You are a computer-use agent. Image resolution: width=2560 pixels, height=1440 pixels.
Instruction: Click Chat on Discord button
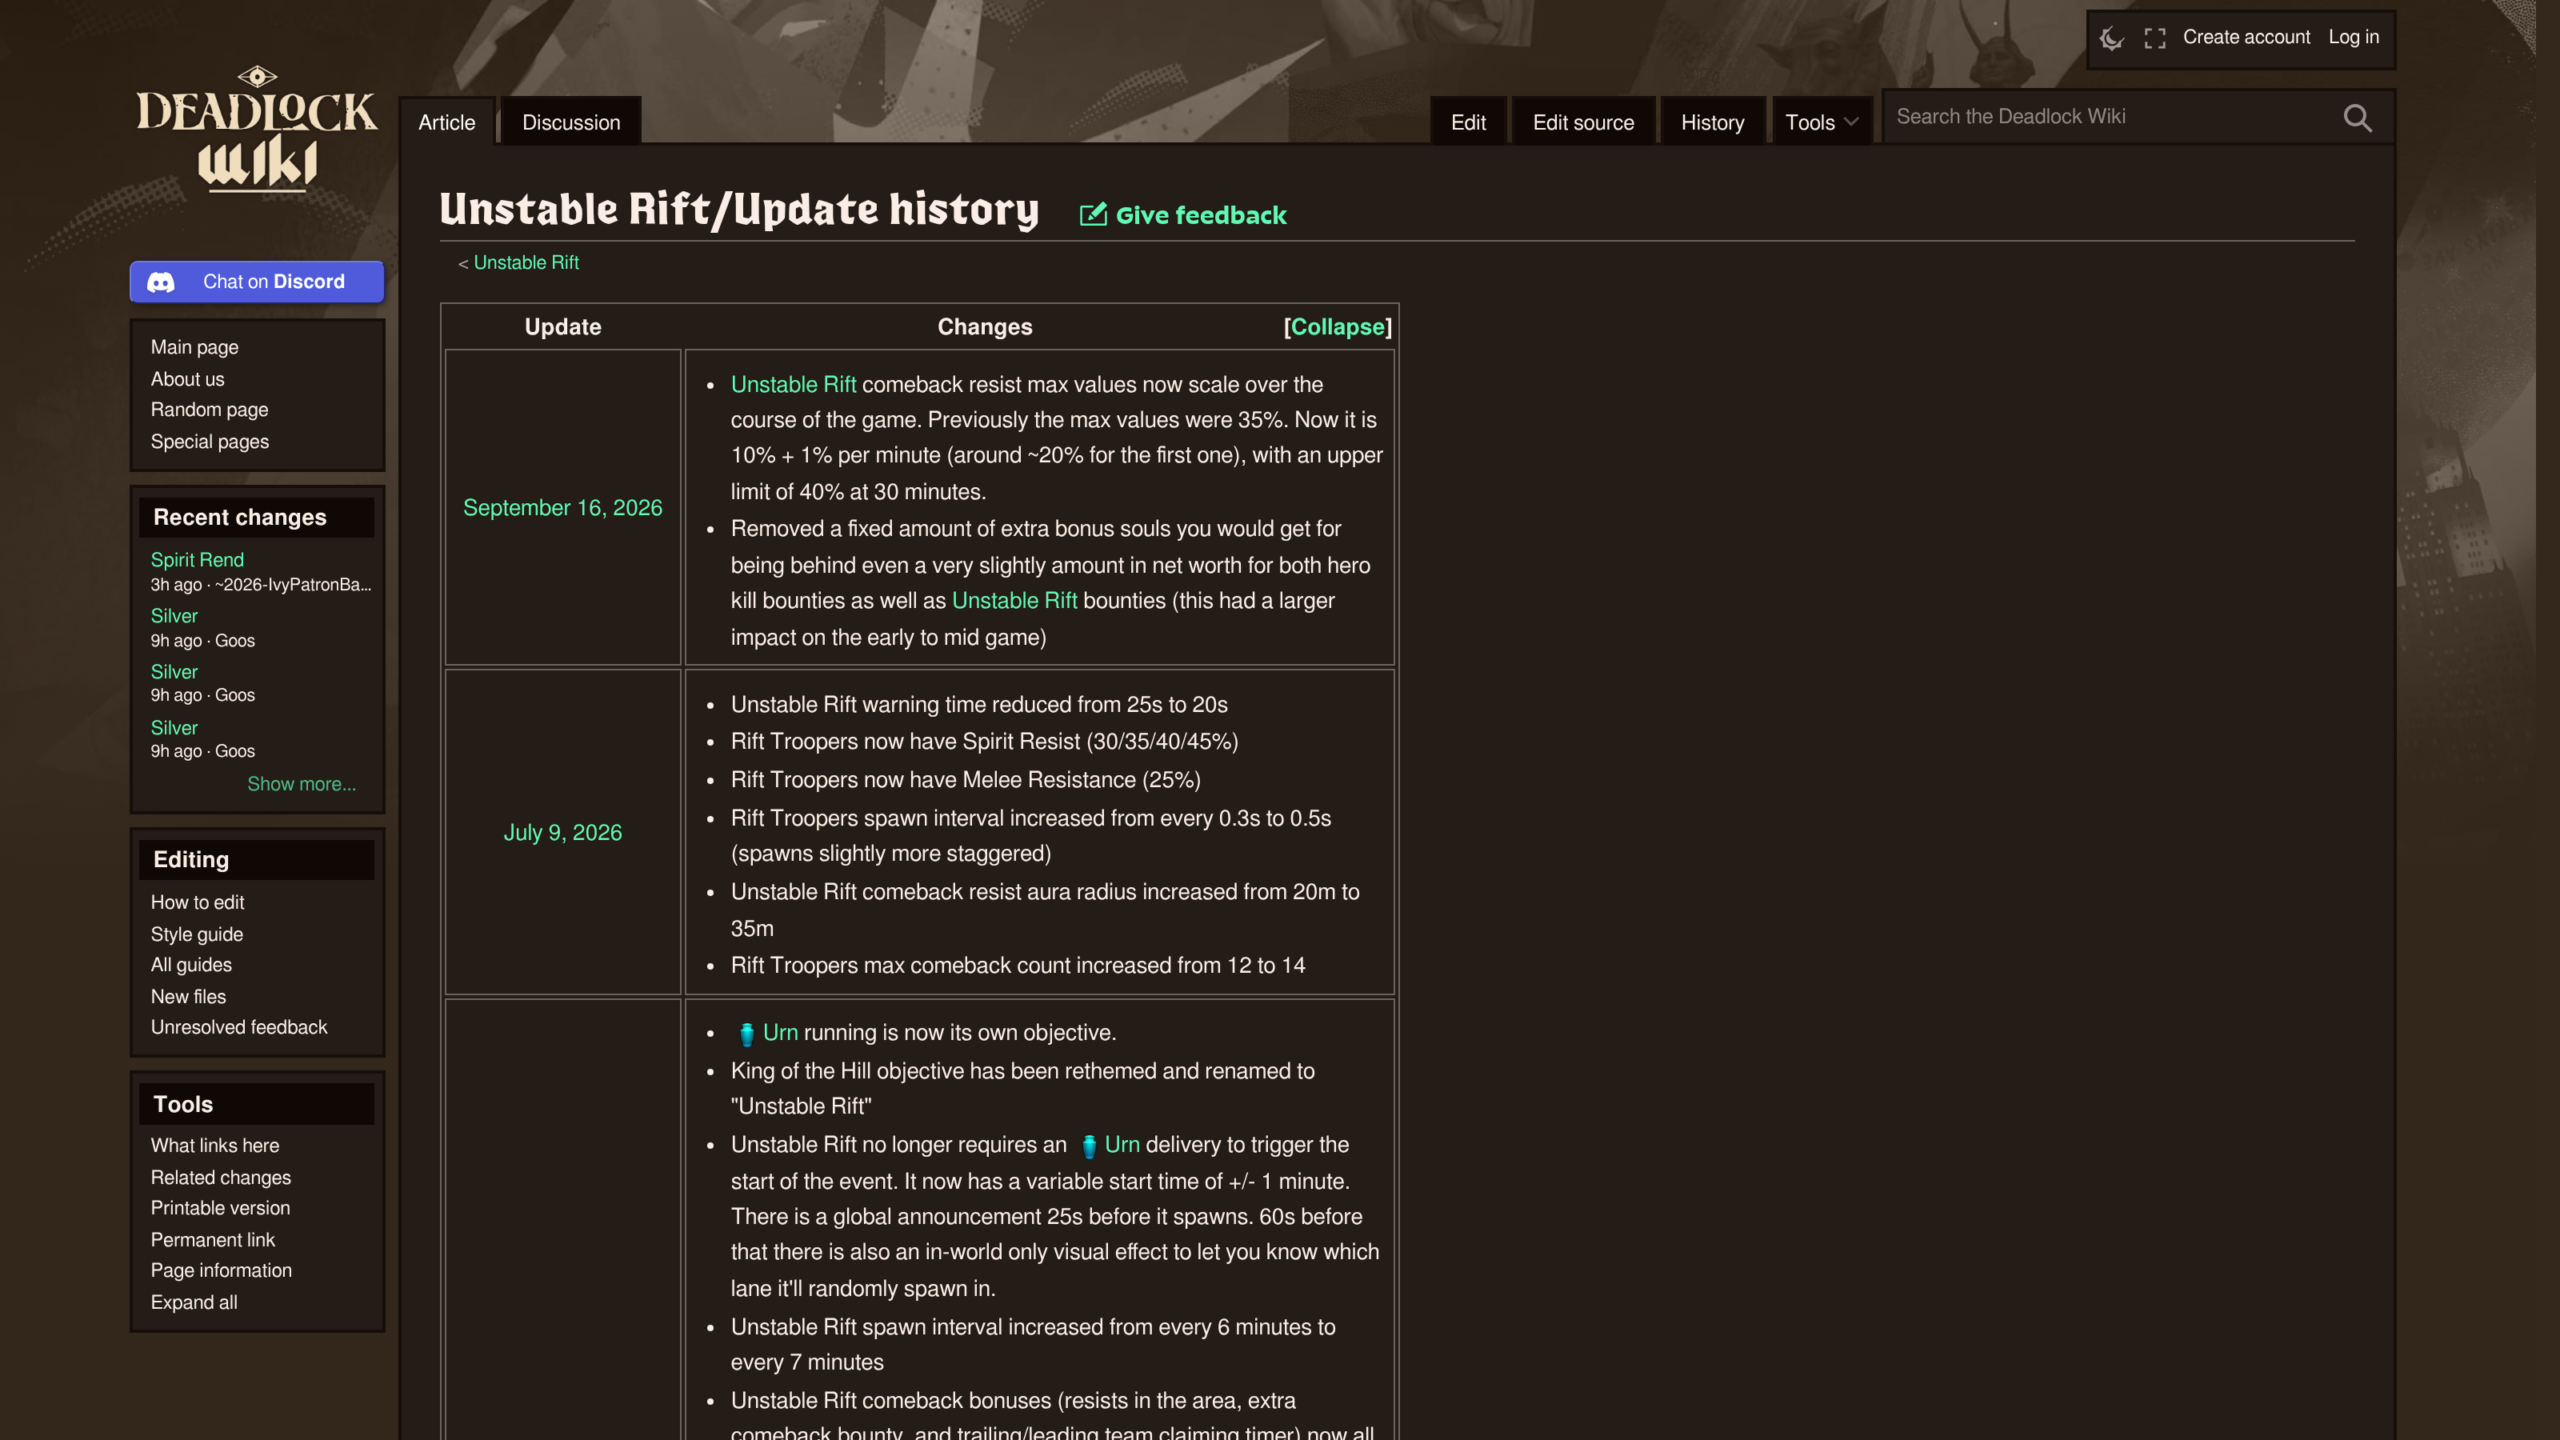[x=257, y=282]
